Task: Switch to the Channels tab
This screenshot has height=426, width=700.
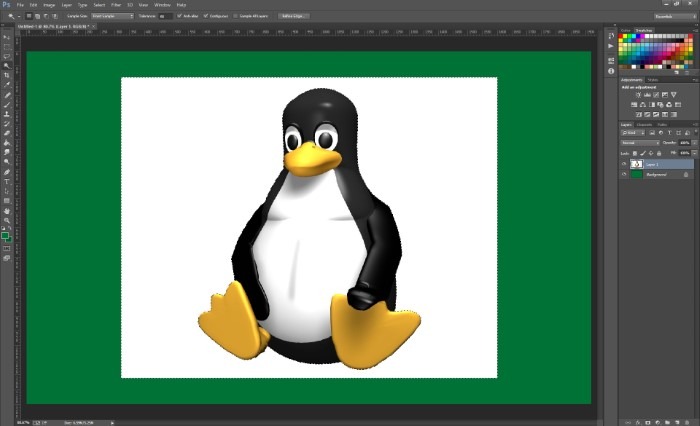Action: (x=644, y=125)
